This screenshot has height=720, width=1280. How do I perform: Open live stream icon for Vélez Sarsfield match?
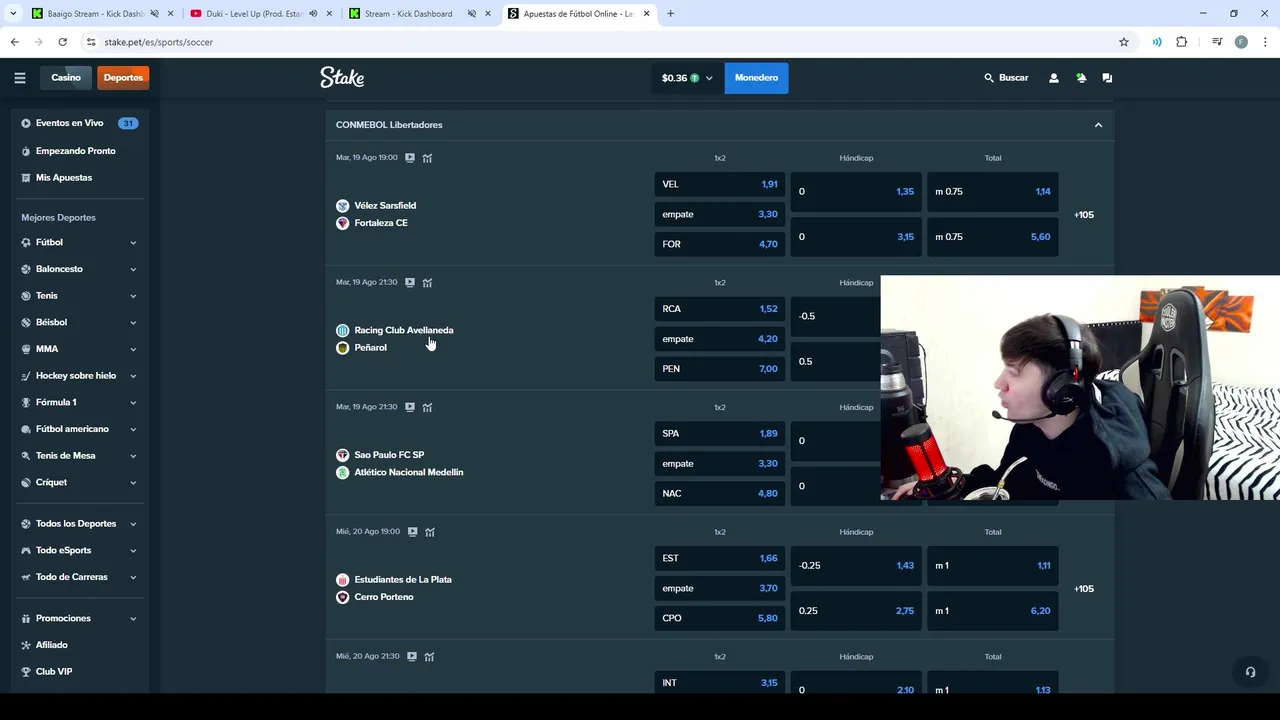click(410, 158)
